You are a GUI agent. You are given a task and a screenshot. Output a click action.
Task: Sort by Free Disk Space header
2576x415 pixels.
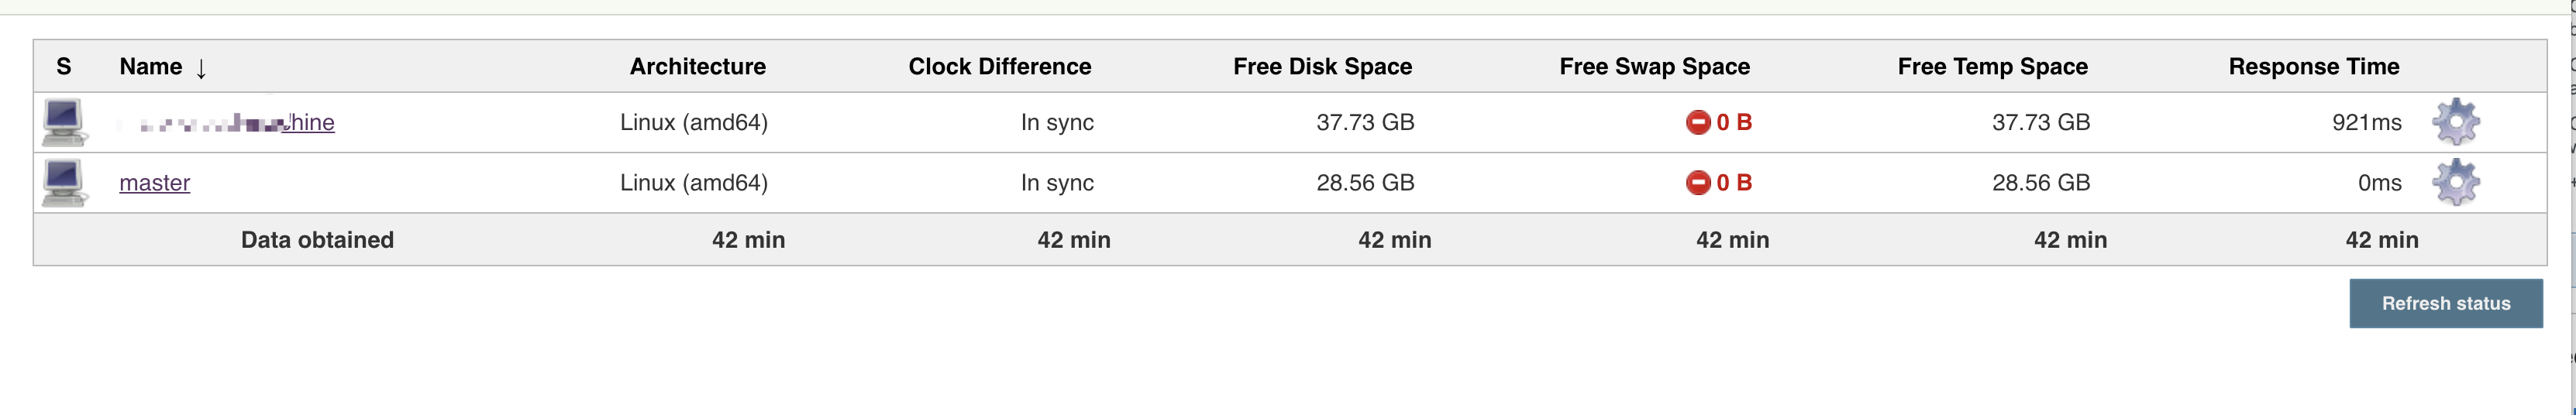pyautogui.click(x=1322, y=67)
